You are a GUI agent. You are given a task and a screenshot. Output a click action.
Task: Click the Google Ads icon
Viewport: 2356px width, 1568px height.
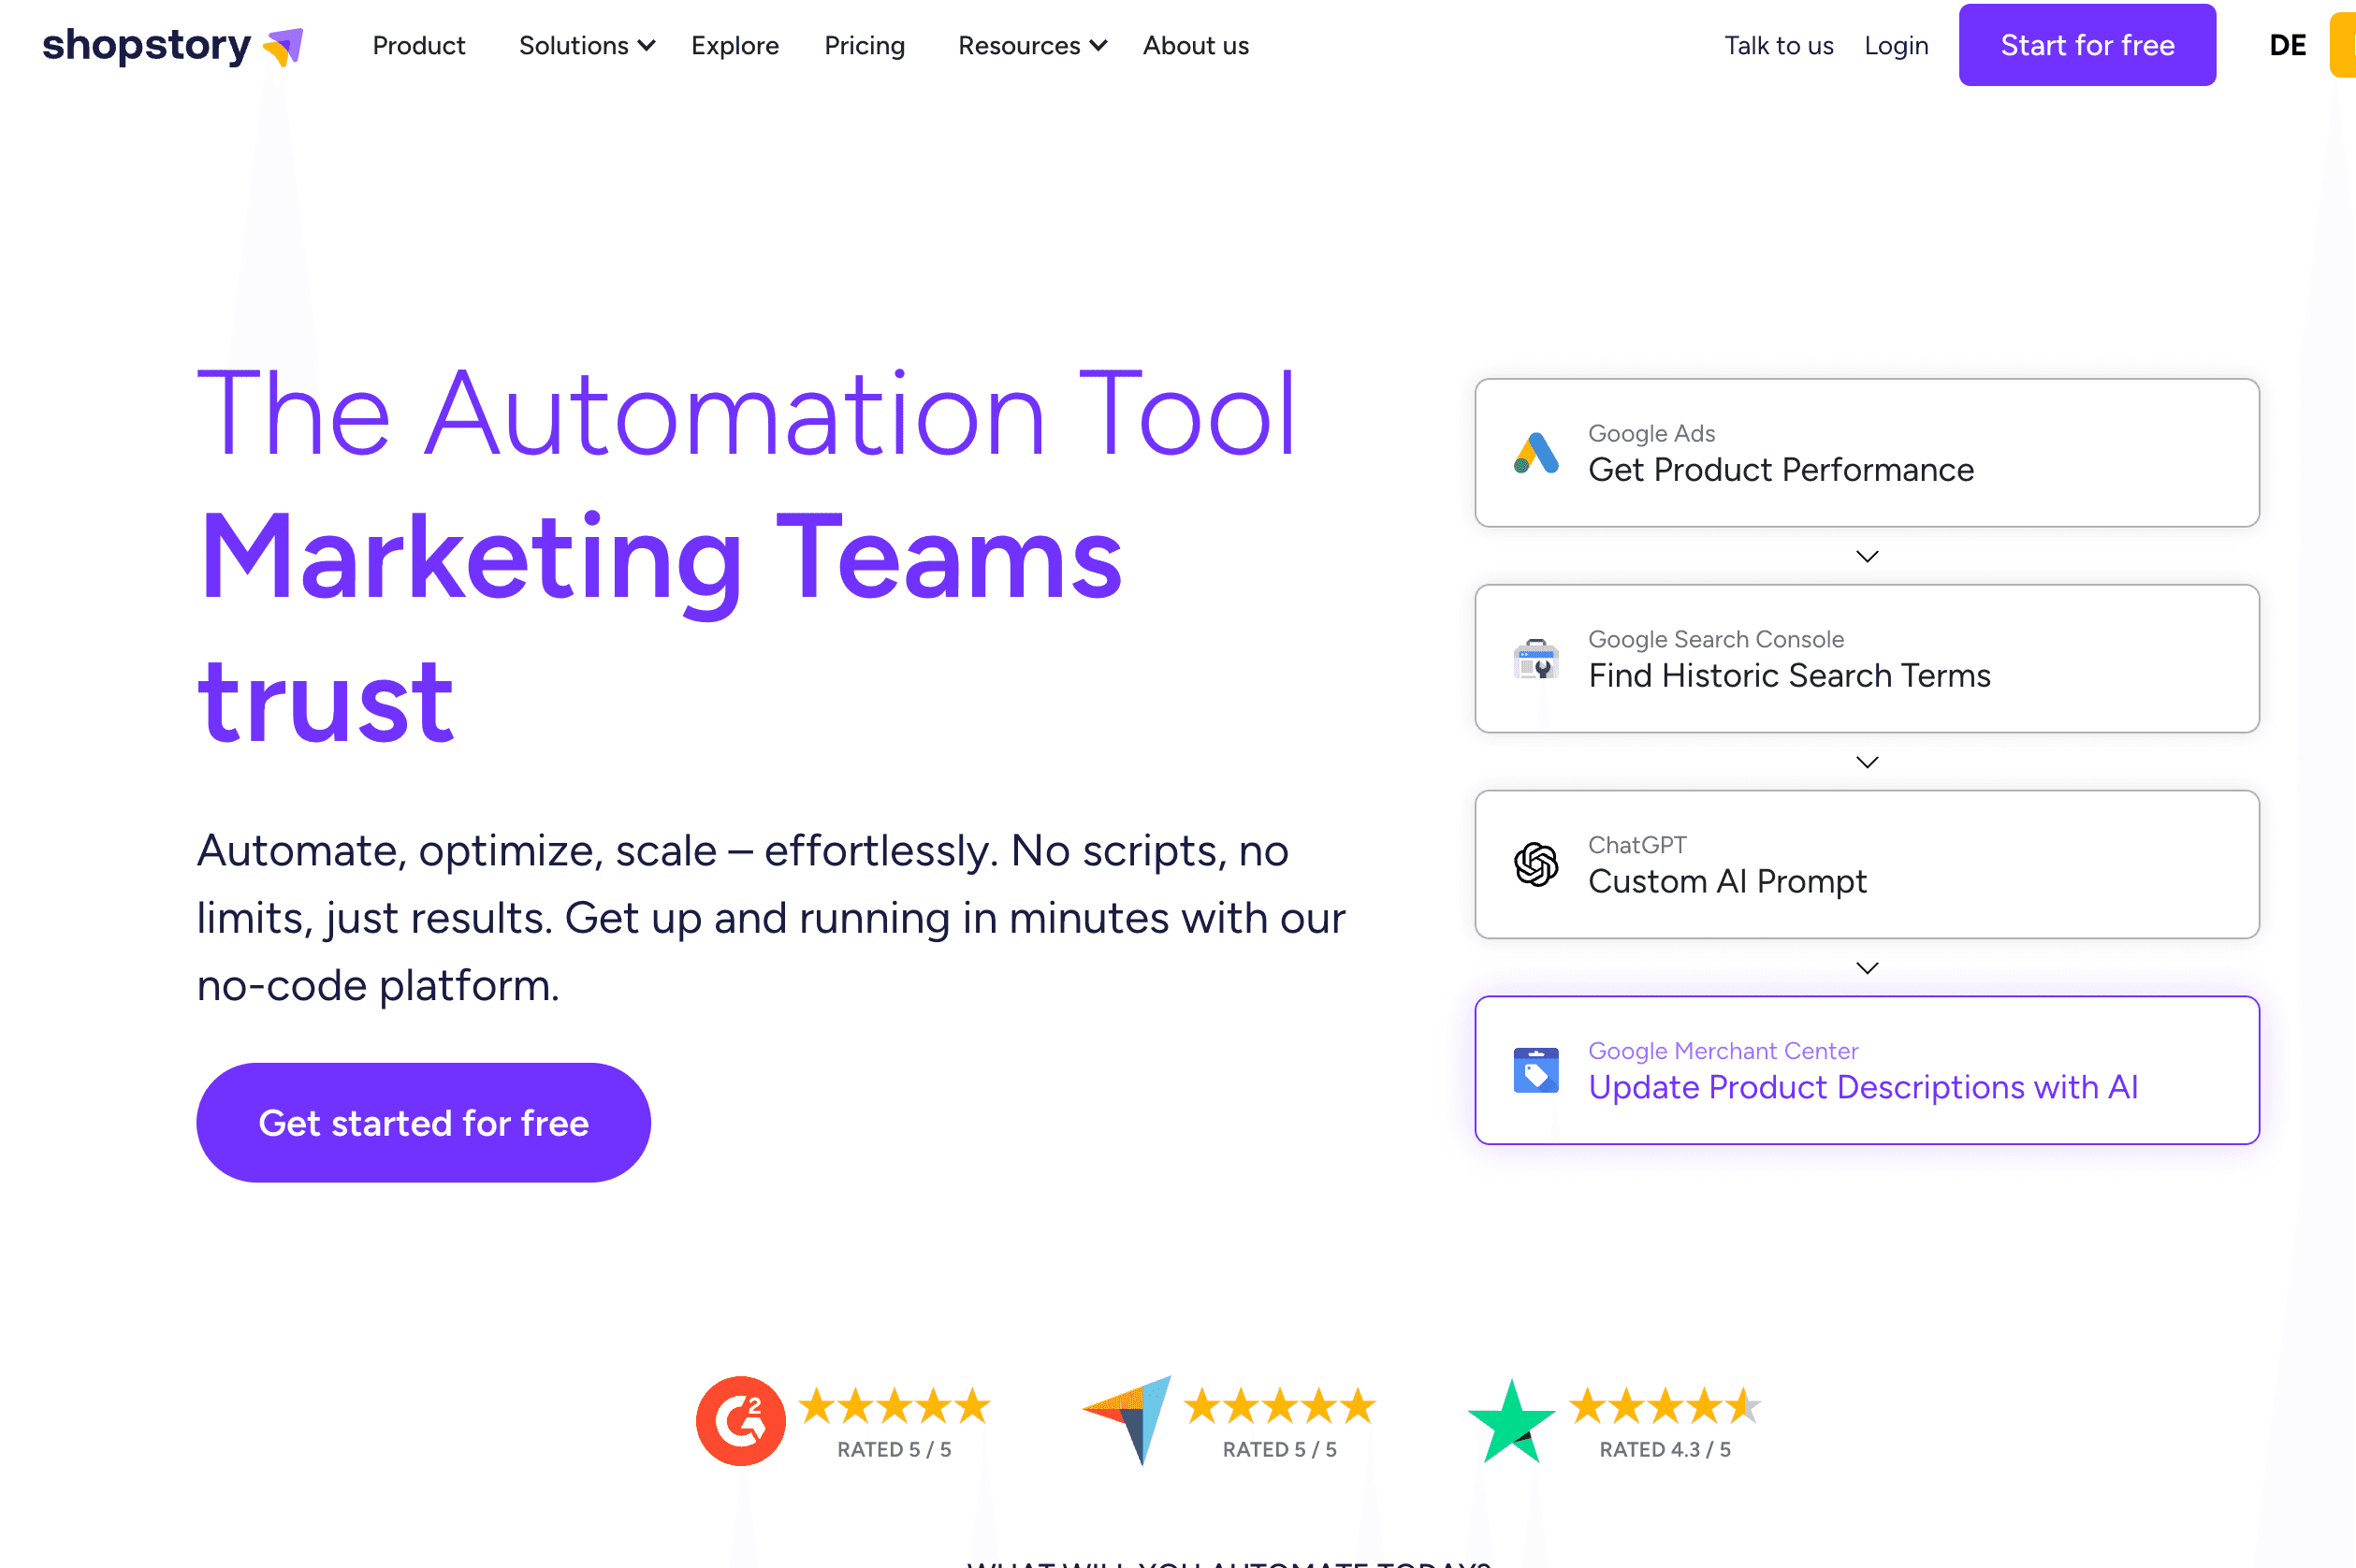pos(1536,453)
